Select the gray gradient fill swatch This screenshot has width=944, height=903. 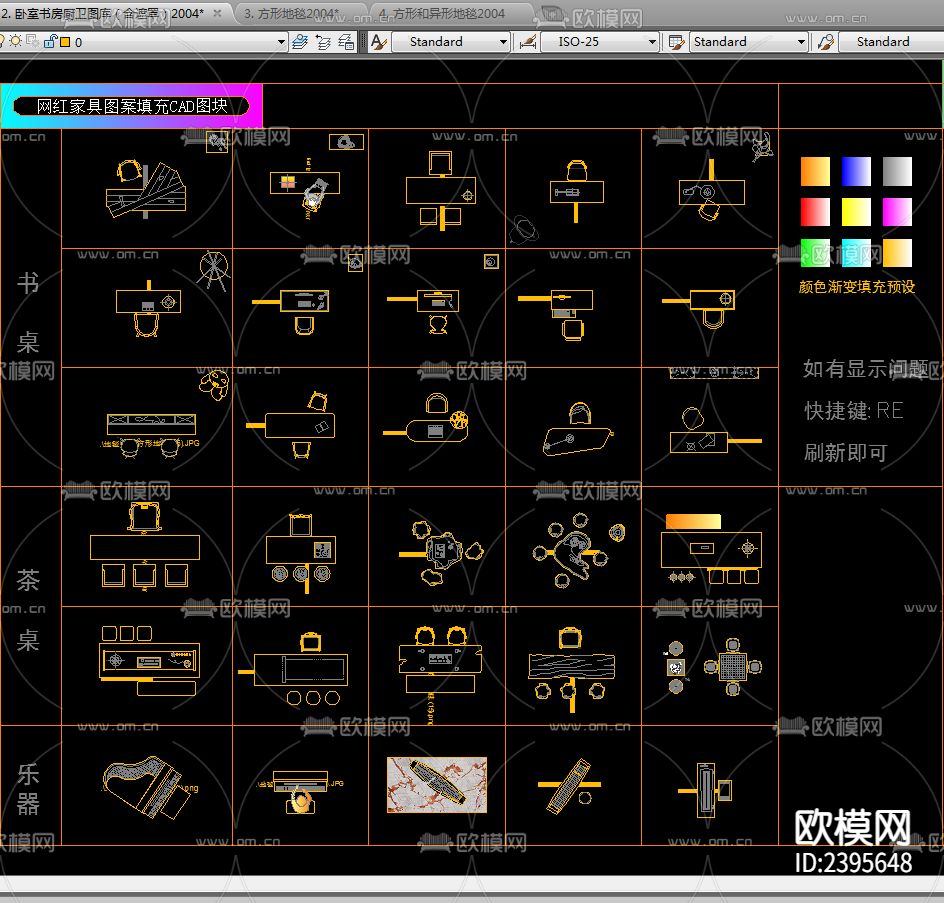[x=897, y=172]
